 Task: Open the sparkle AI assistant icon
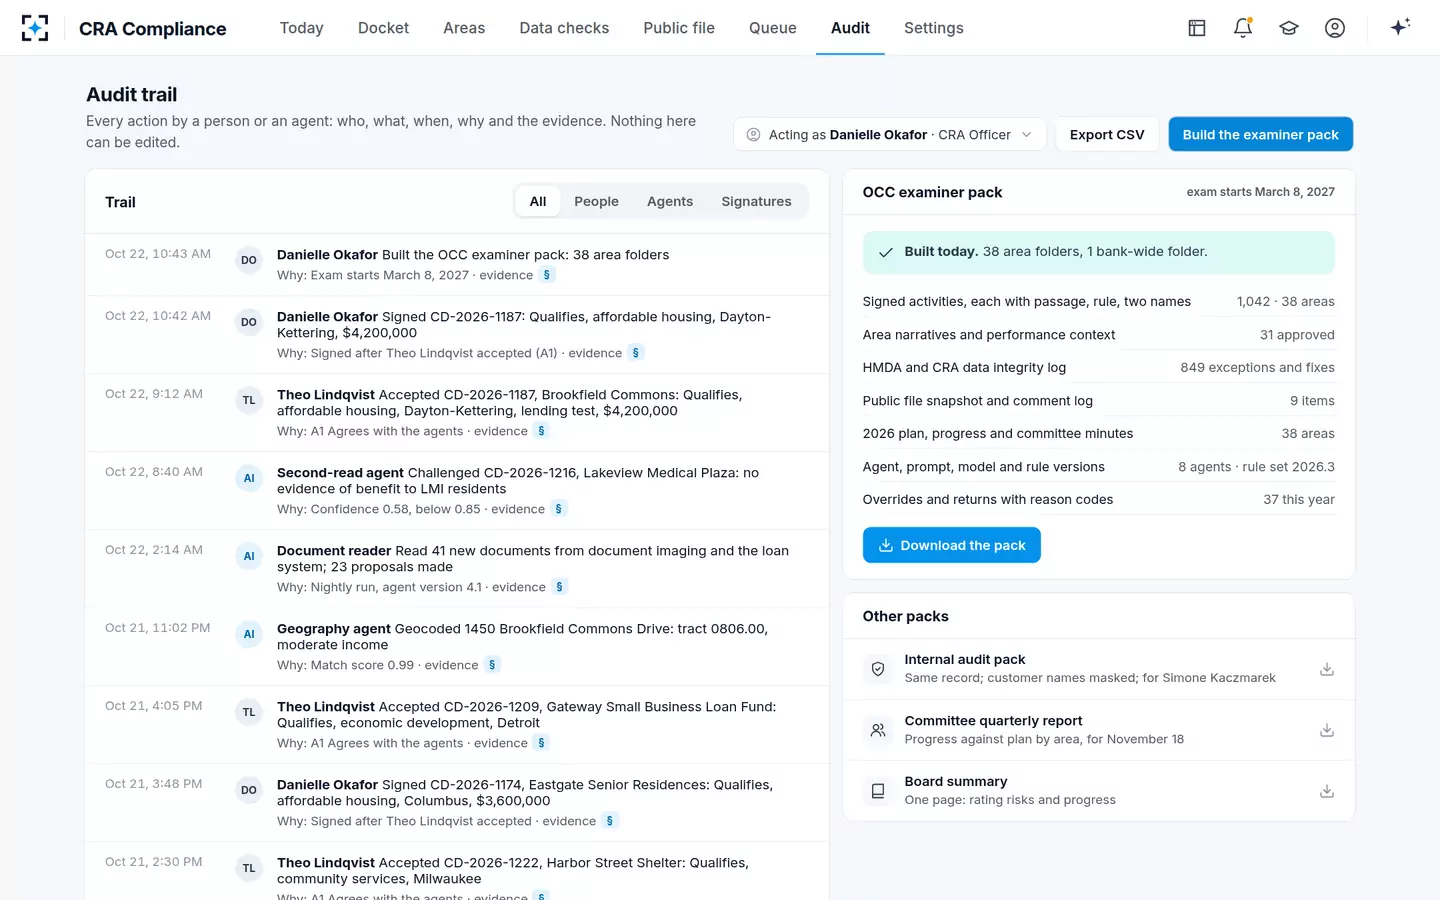[x=1400, y=27]
